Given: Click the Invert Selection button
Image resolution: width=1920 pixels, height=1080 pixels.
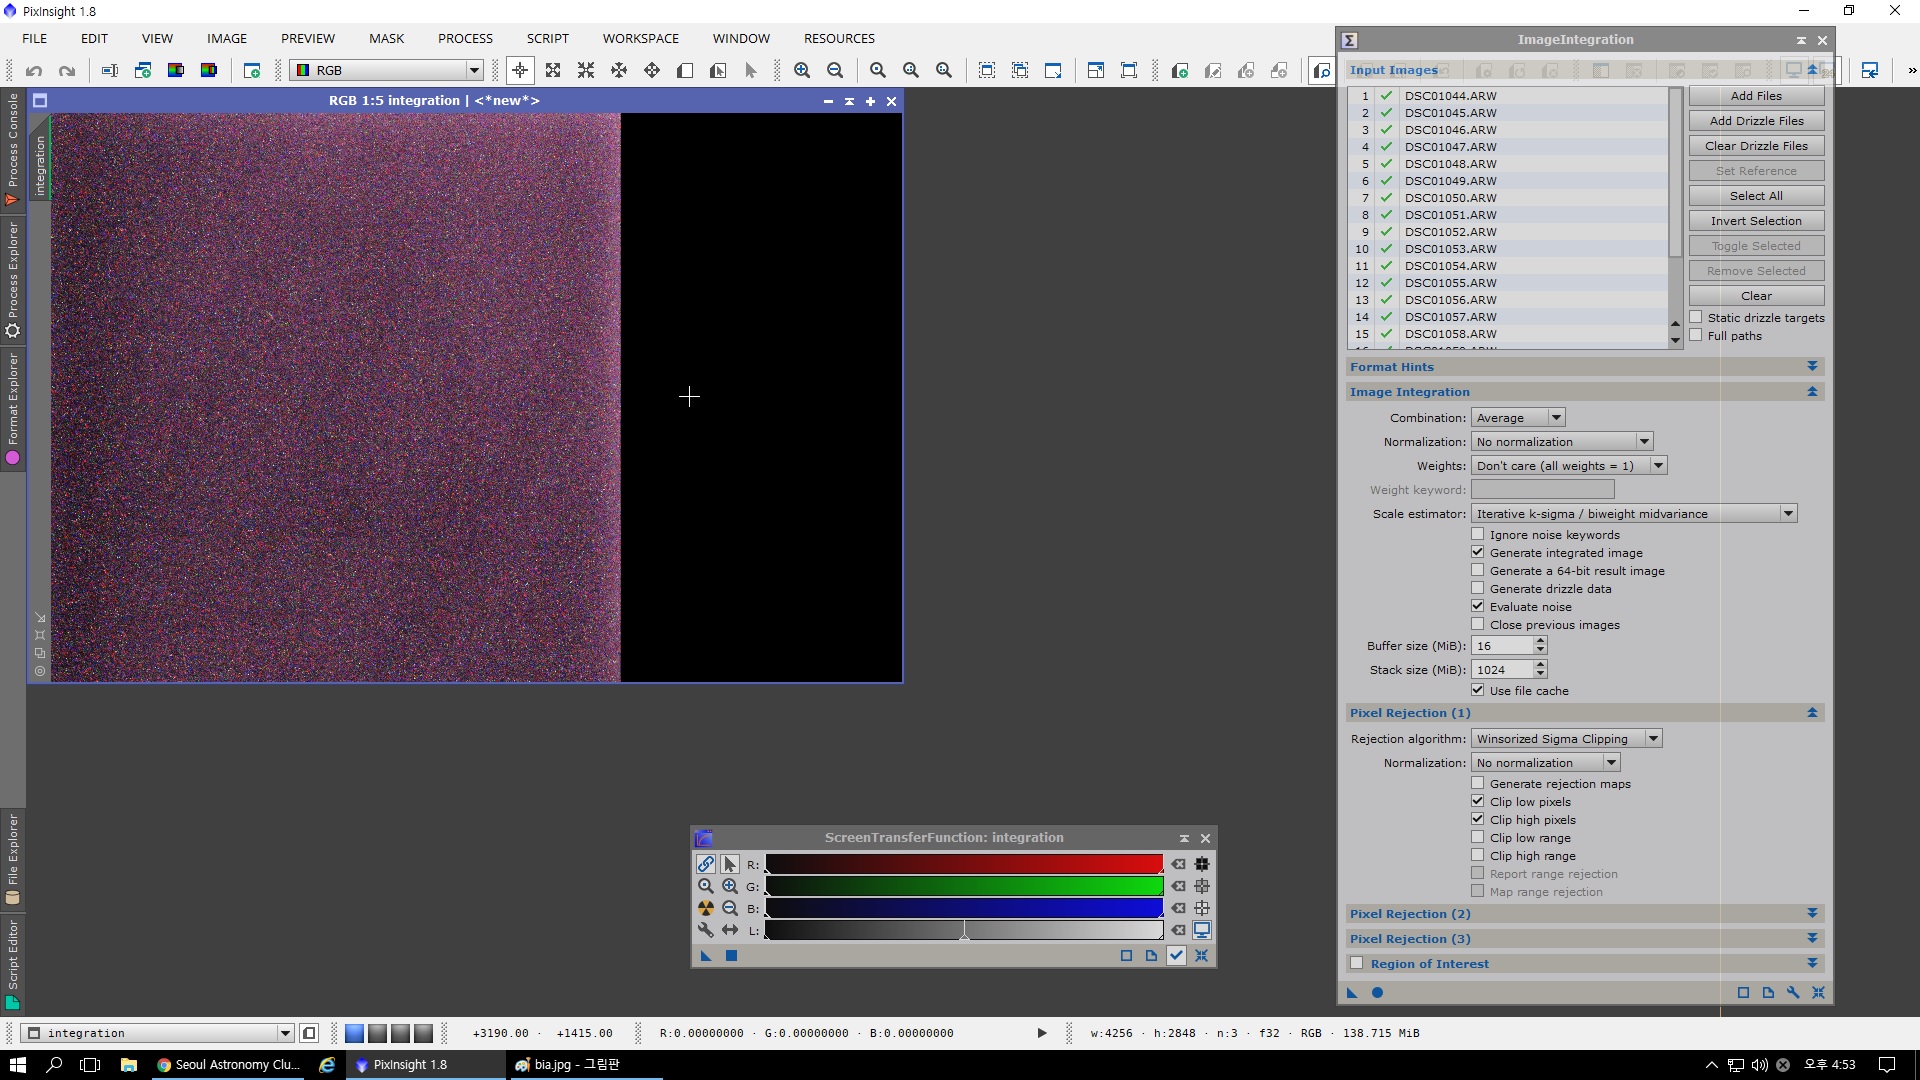Looking at the screenshot, I should [x=1756, y=221].
